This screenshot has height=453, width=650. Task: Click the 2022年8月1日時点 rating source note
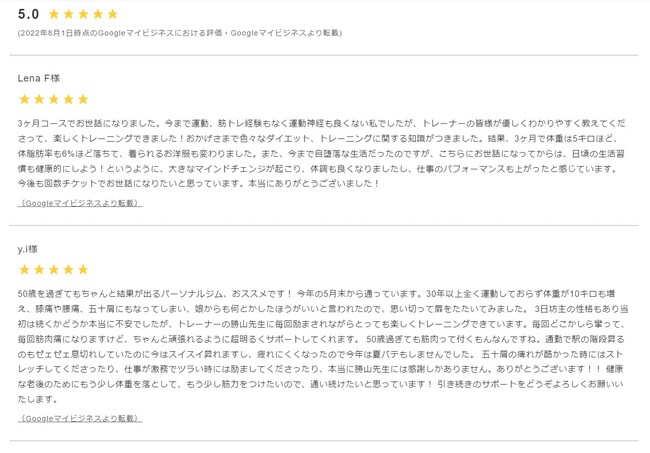(x=180, y=33)
